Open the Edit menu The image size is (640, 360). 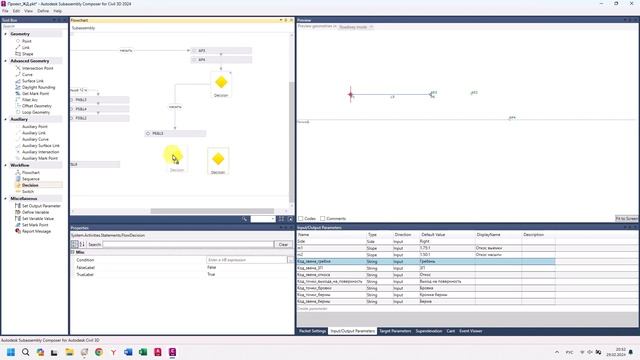click(x=16, y=11)
